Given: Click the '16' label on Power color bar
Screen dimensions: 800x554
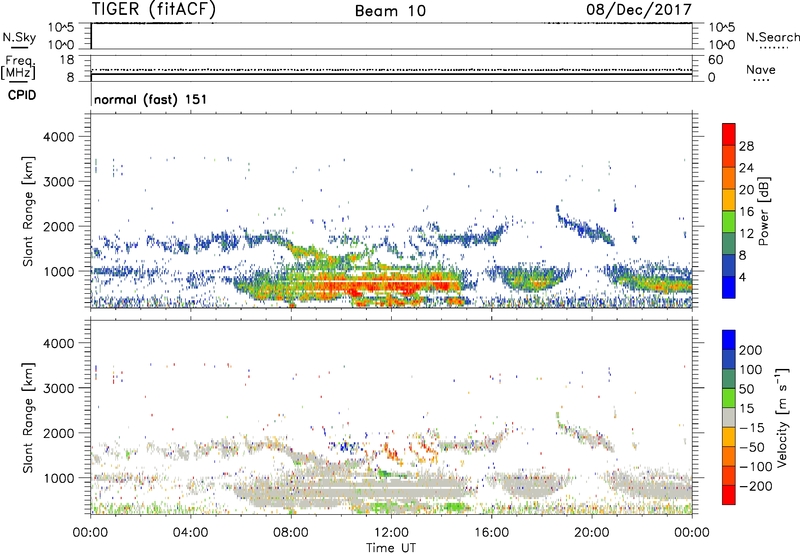Looking at the screenshot, I should 746,211.
